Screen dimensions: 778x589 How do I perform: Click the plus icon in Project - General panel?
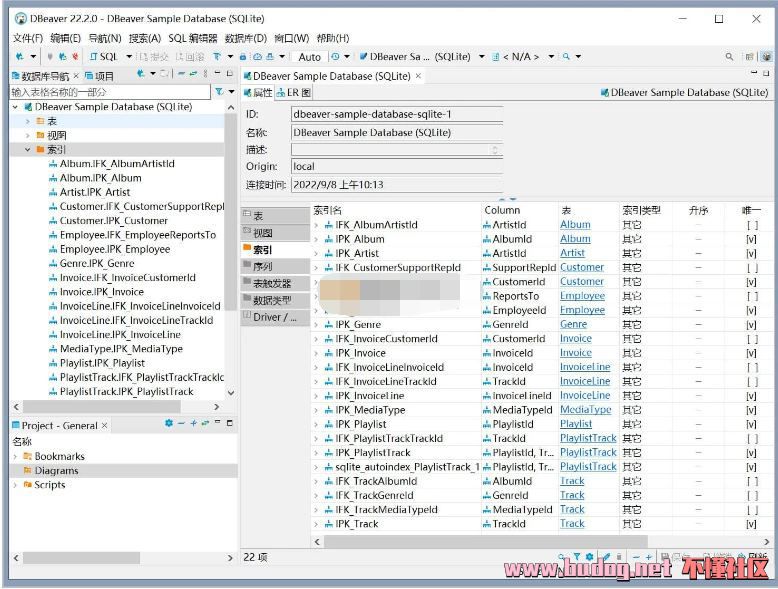[193, 423]
